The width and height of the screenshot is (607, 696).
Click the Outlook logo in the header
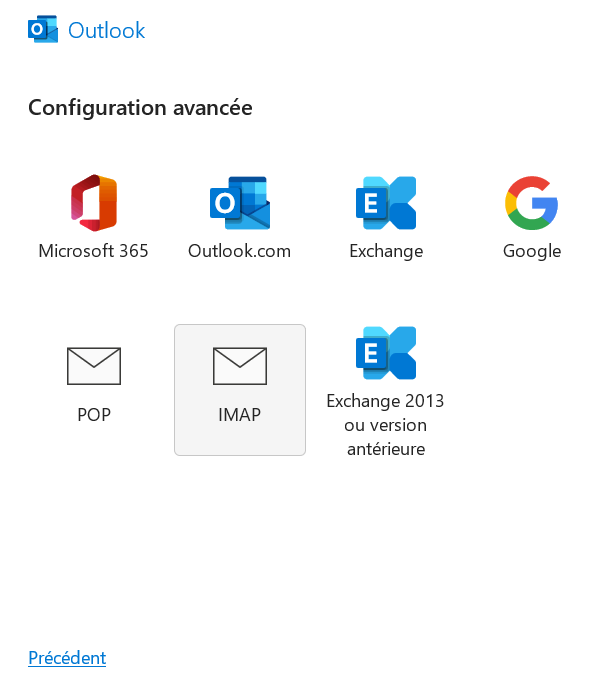[x=43, y=29]
